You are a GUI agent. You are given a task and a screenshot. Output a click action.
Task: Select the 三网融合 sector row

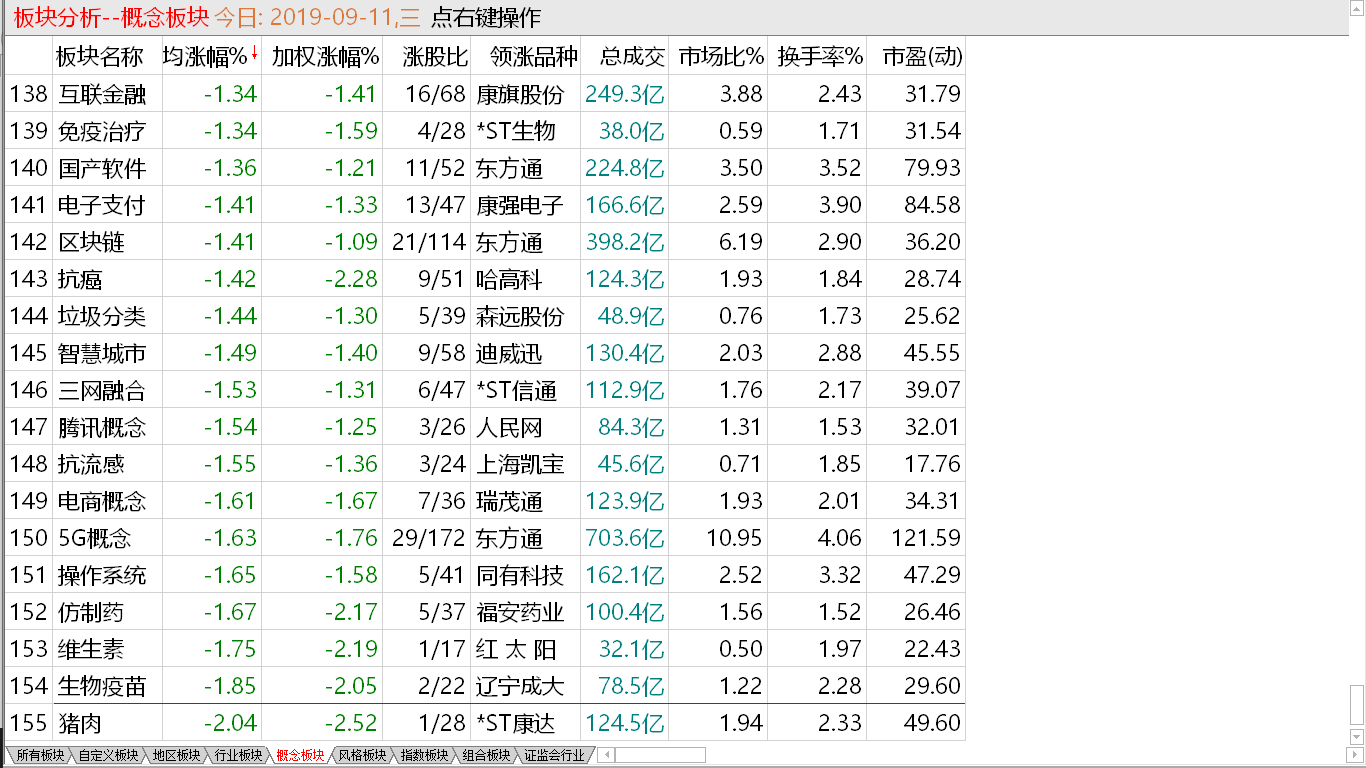(x=486, y=390)
